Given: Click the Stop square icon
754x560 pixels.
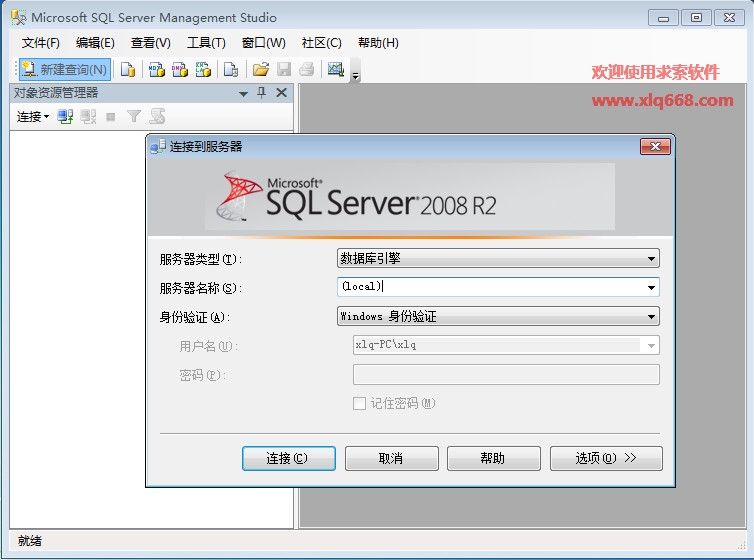Looking at the screenshot, I should tap(111, 116).
